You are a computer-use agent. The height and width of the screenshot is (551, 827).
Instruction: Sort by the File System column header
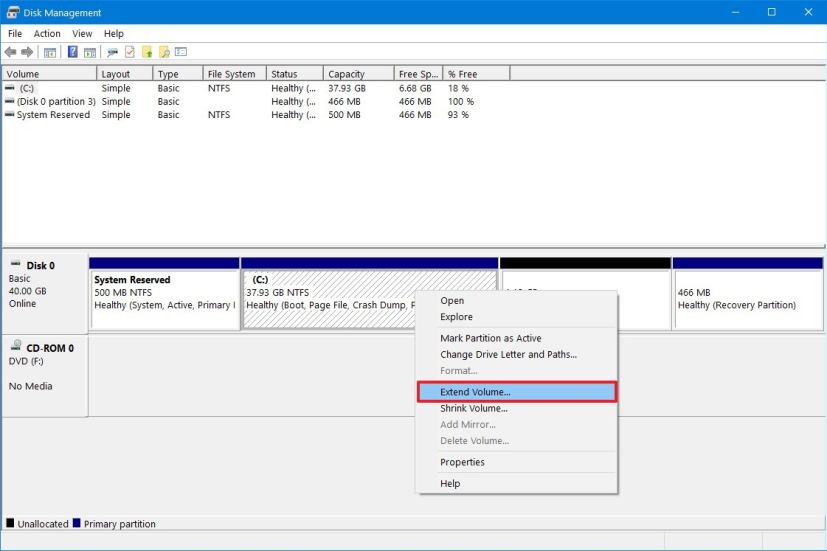[235, 74]
